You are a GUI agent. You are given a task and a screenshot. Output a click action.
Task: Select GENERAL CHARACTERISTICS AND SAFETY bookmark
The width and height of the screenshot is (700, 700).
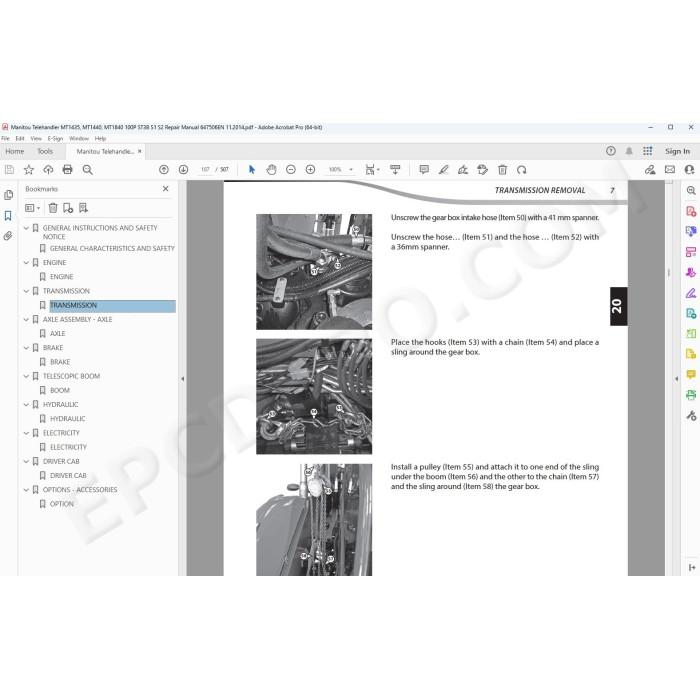112,248
